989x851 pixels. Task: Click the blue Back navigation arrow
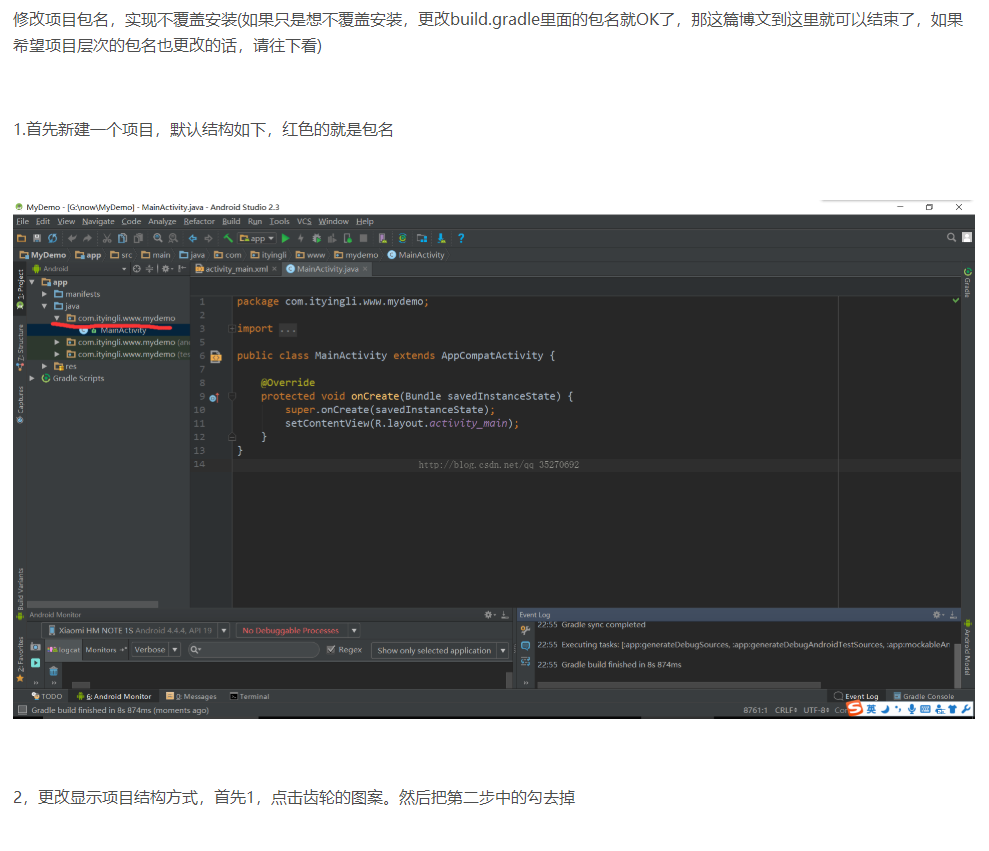click(193, 238)
